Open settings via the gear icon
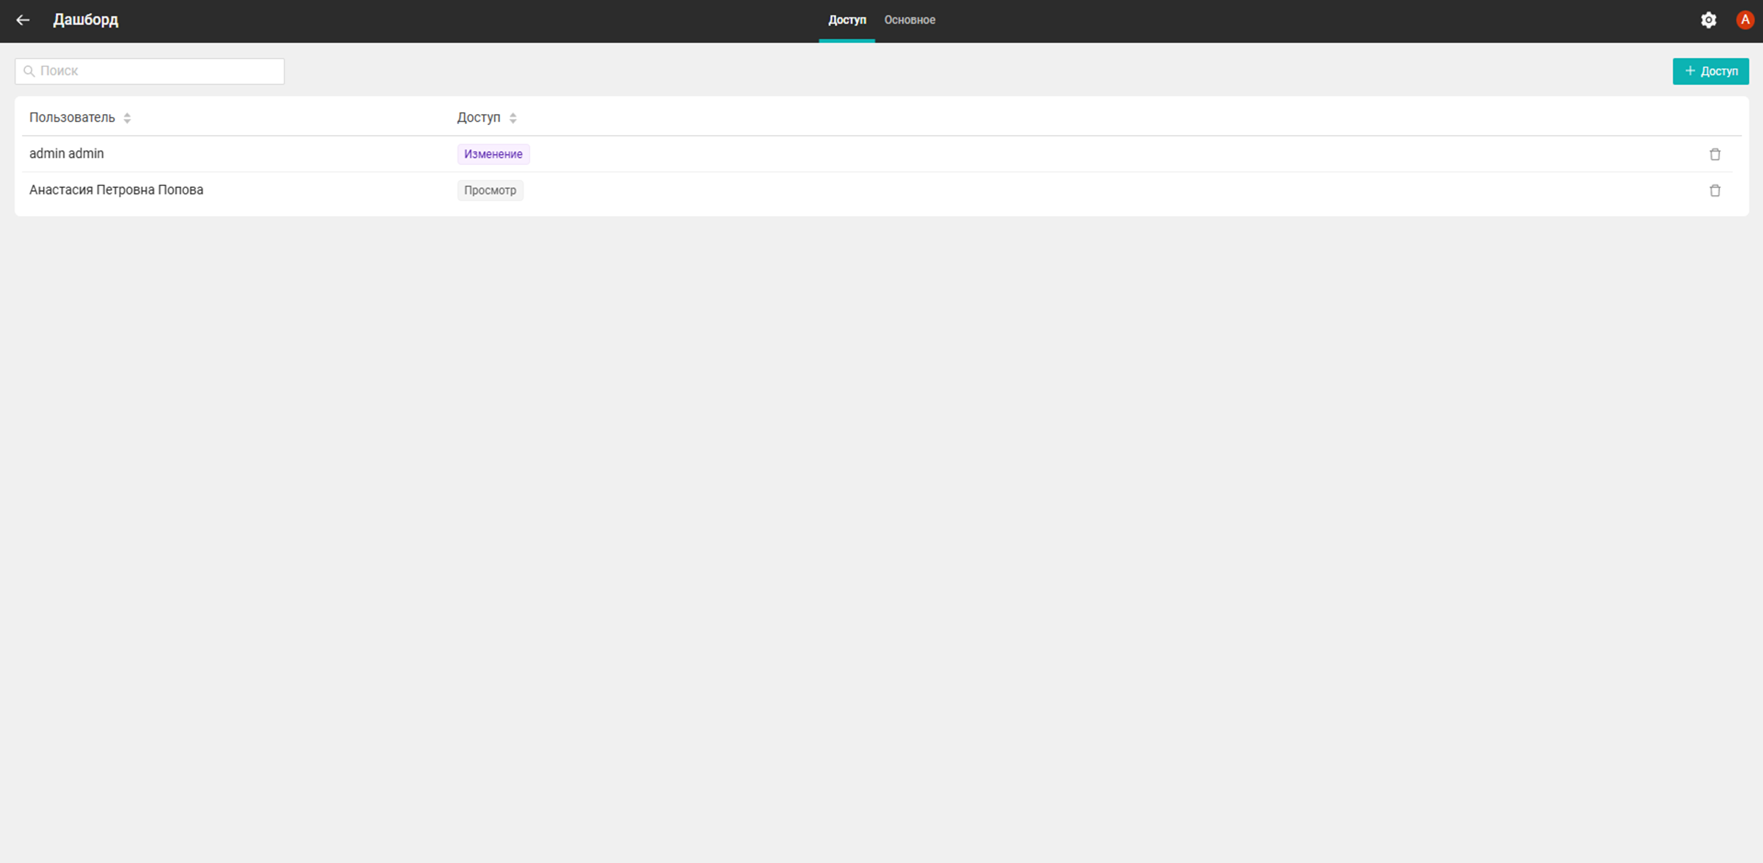 [x=1708, y=20]
